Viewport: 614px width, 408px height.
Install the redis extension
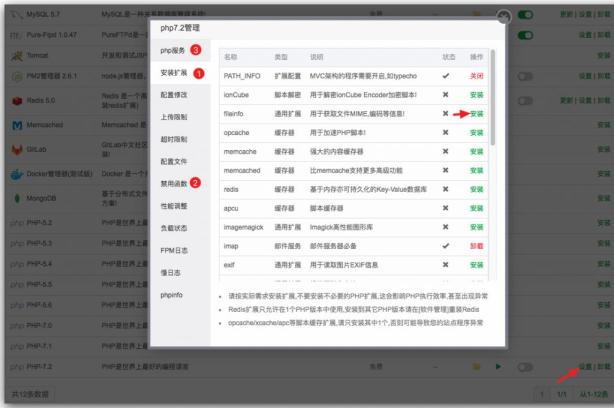coord(477,189)
